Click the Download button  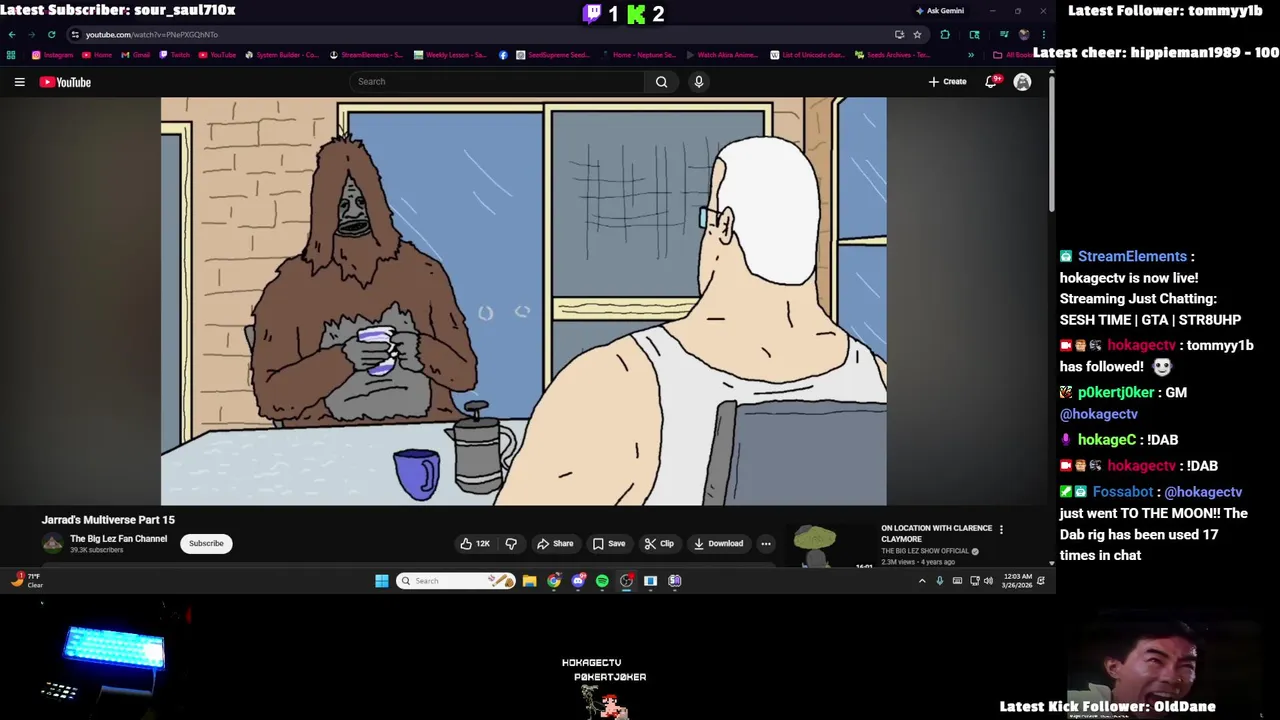[718, 544]
